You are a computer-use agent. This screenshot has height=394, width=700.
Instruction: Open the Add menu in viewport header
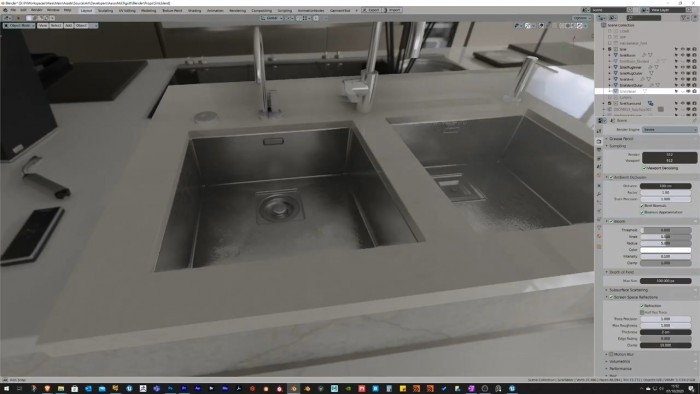(x=68, y=25)
